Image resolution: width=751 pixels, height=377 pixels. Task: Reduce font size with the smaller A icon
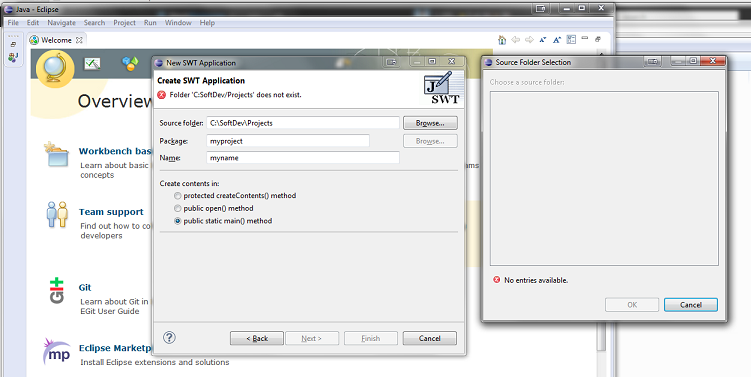(x=543, y=40)
